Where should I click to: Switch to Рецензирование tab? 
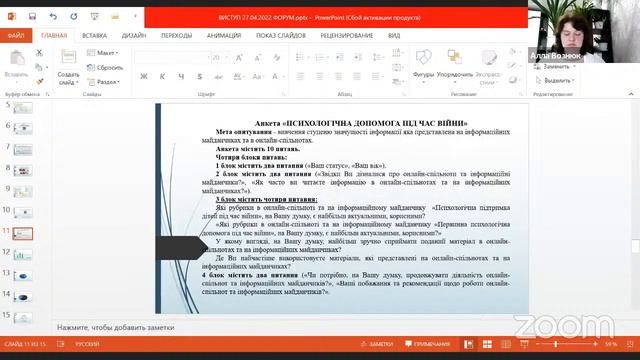(x=347, y=36)
